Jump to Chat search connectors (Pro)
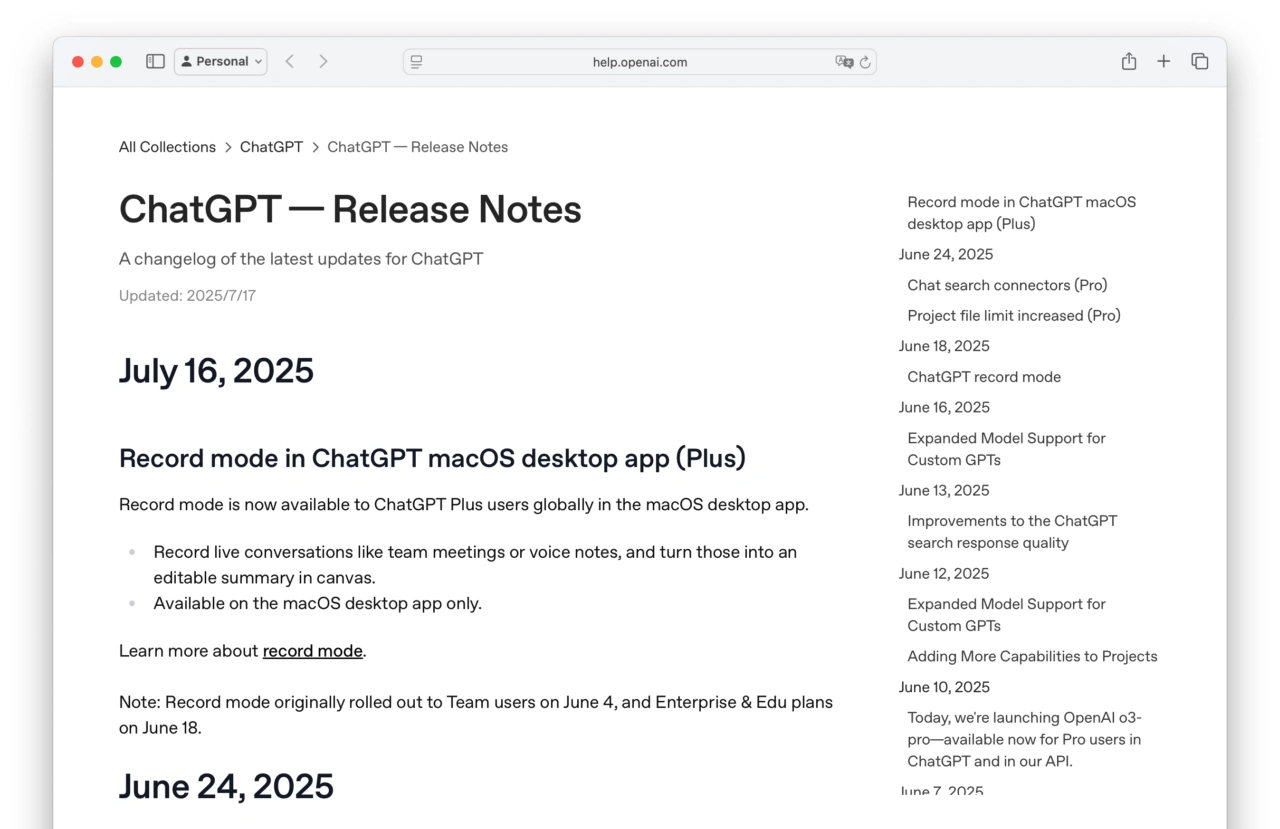This screenshot has width=1280, height=829. pyautogui.click(x=1007, y=285)
